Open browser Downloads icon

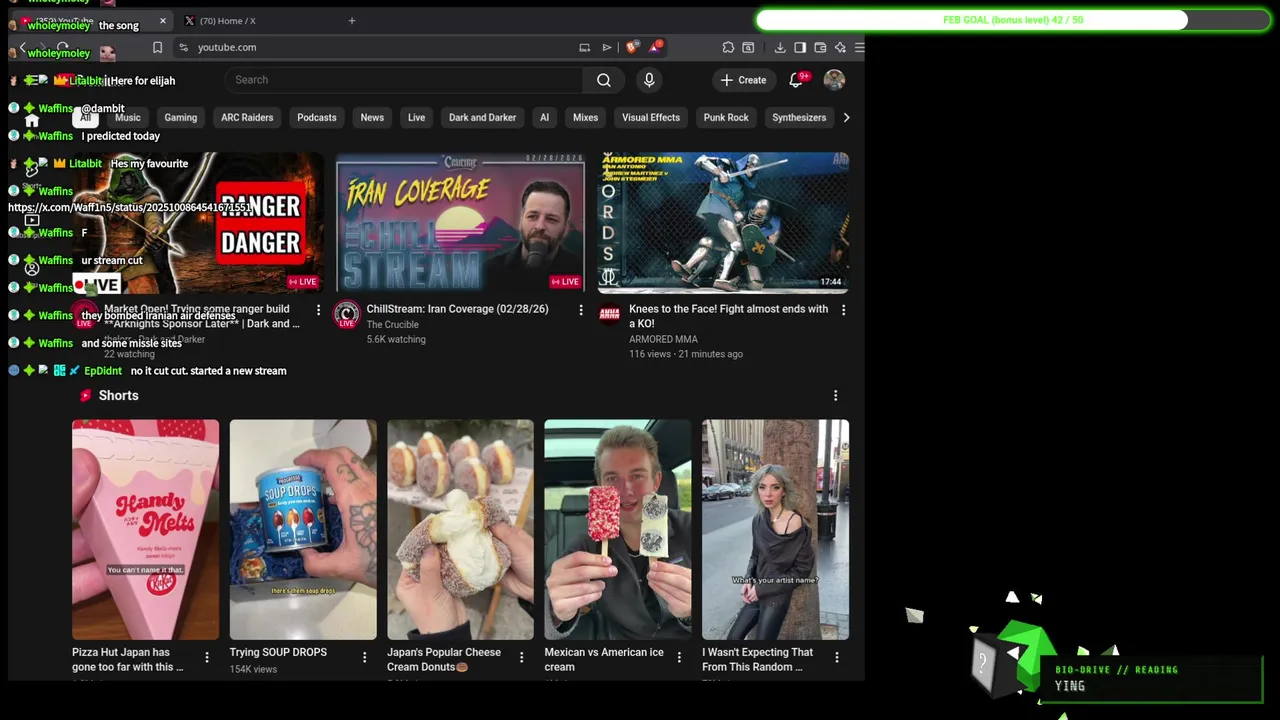780,47
